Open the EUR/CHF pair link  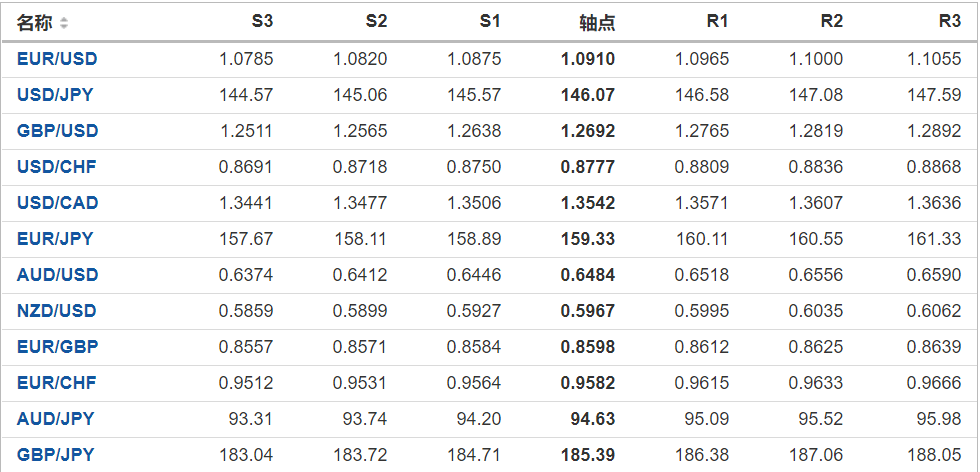57,383
